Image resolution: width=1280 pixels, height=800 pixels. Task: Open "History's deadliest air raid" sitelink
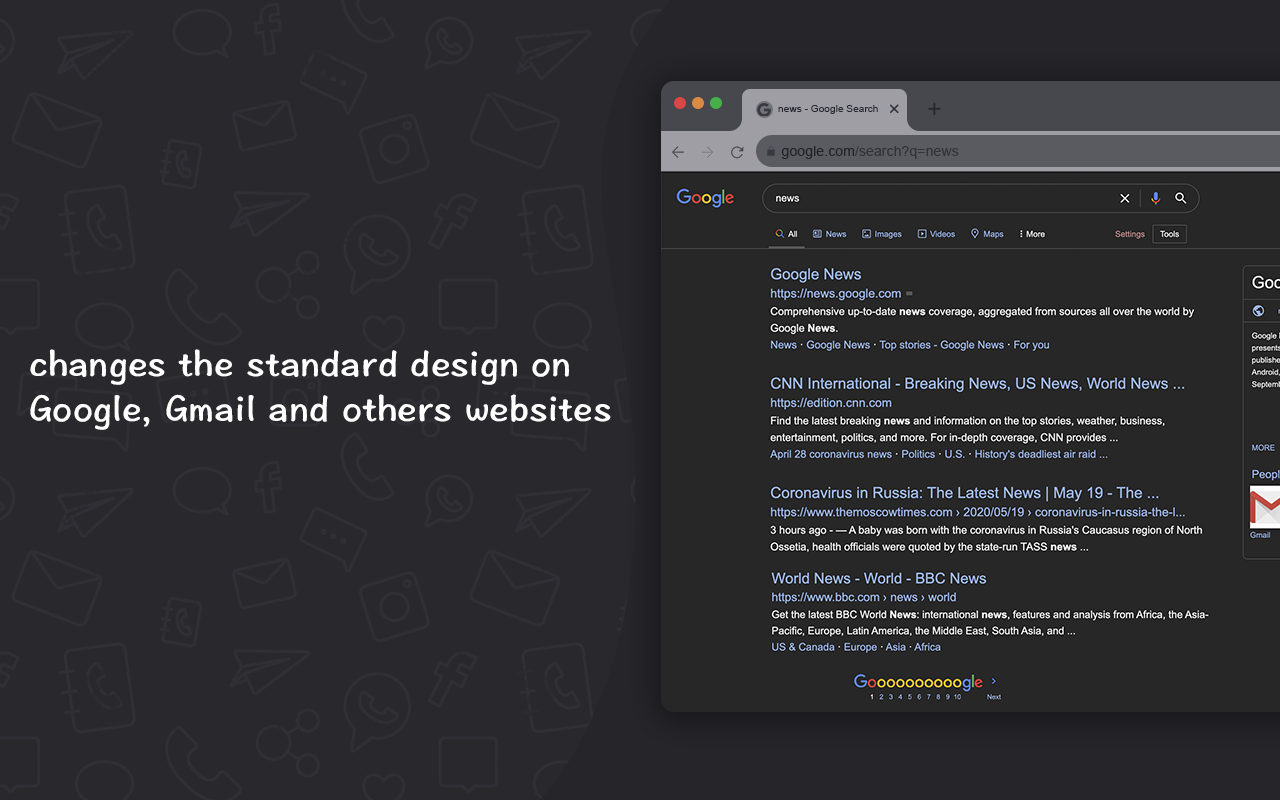coord(1041,454)
